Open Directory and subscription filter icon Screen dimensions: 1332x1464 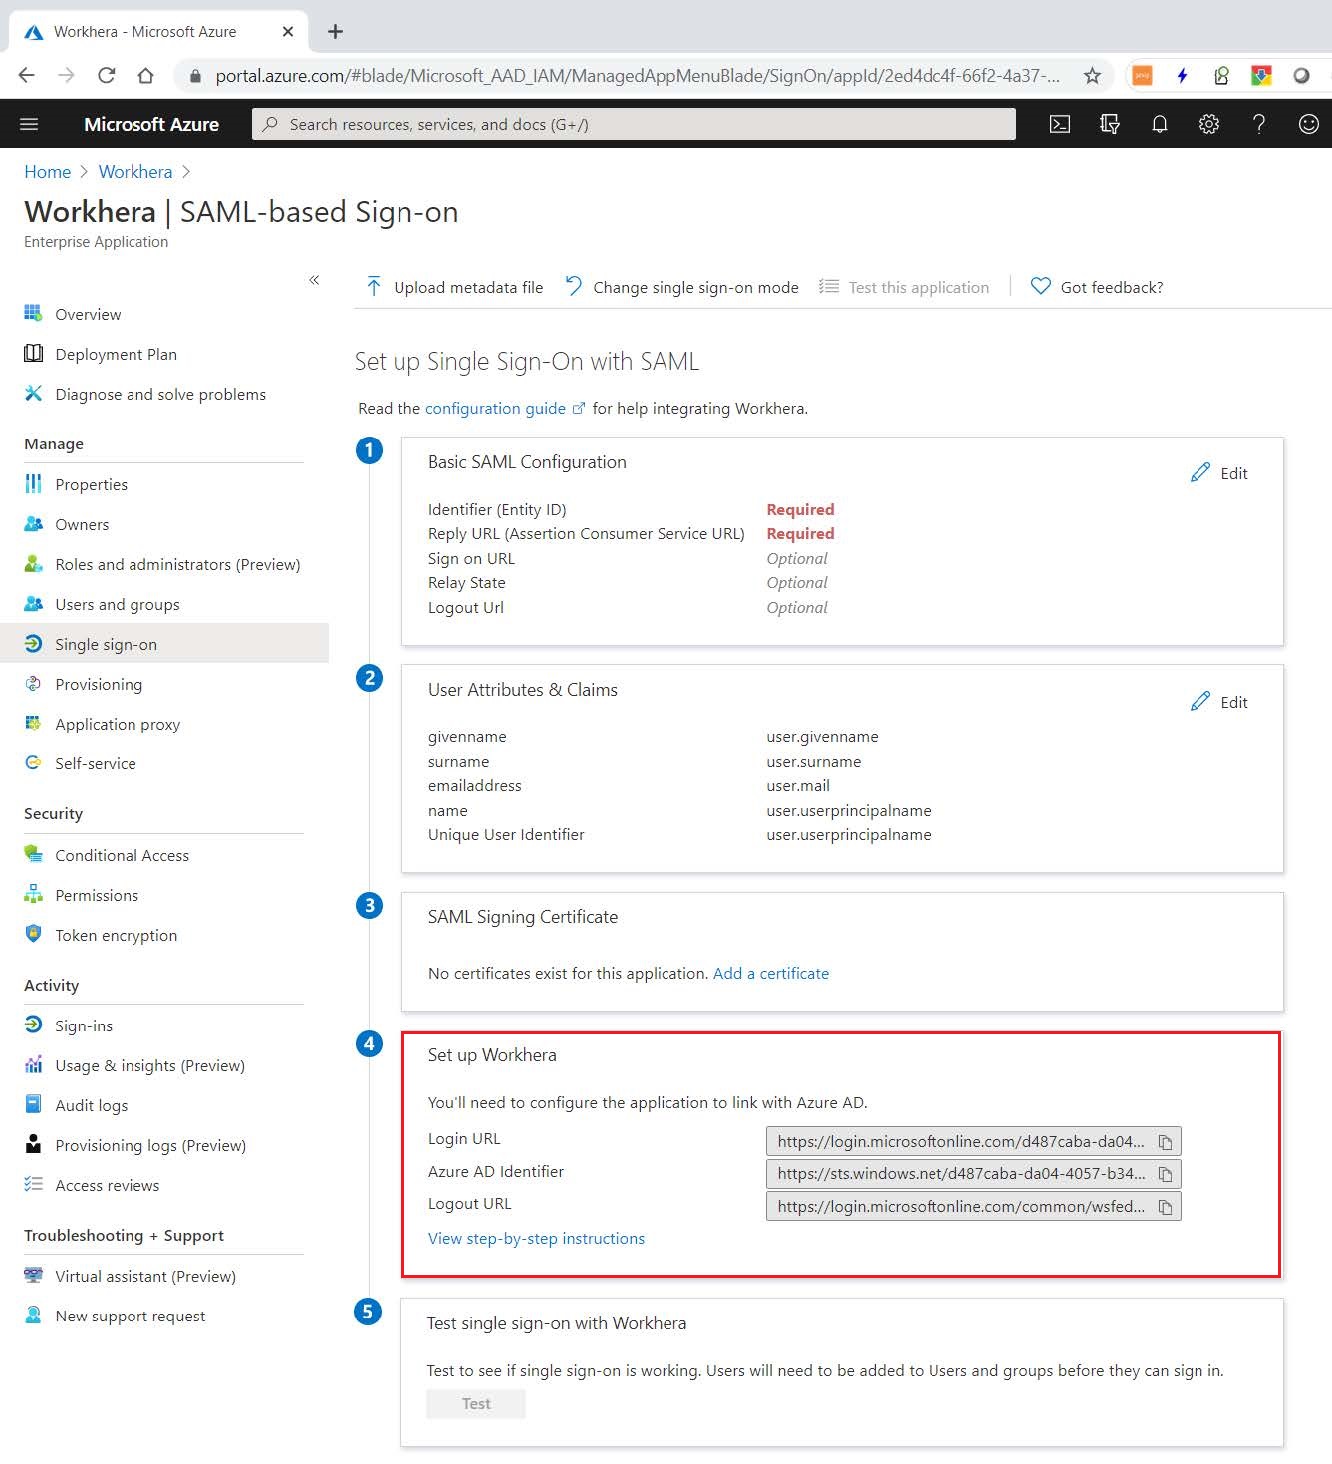[x=1110, y=124]
